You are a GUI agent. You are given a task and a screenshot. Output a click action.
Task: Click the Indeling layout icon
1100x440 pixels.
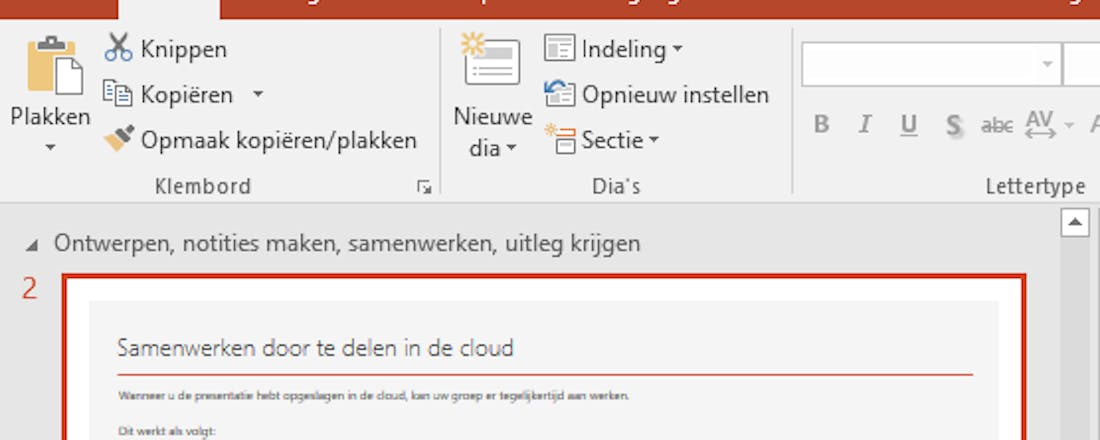[x=560, y=48]
